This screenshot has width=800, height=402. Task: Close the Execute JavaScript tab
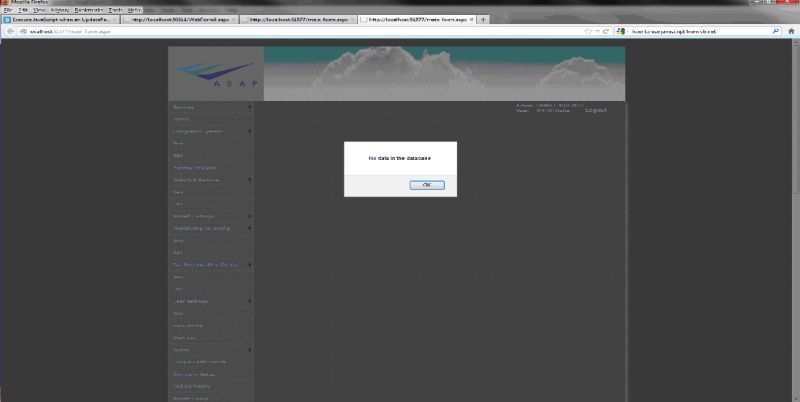pos(114,19)
